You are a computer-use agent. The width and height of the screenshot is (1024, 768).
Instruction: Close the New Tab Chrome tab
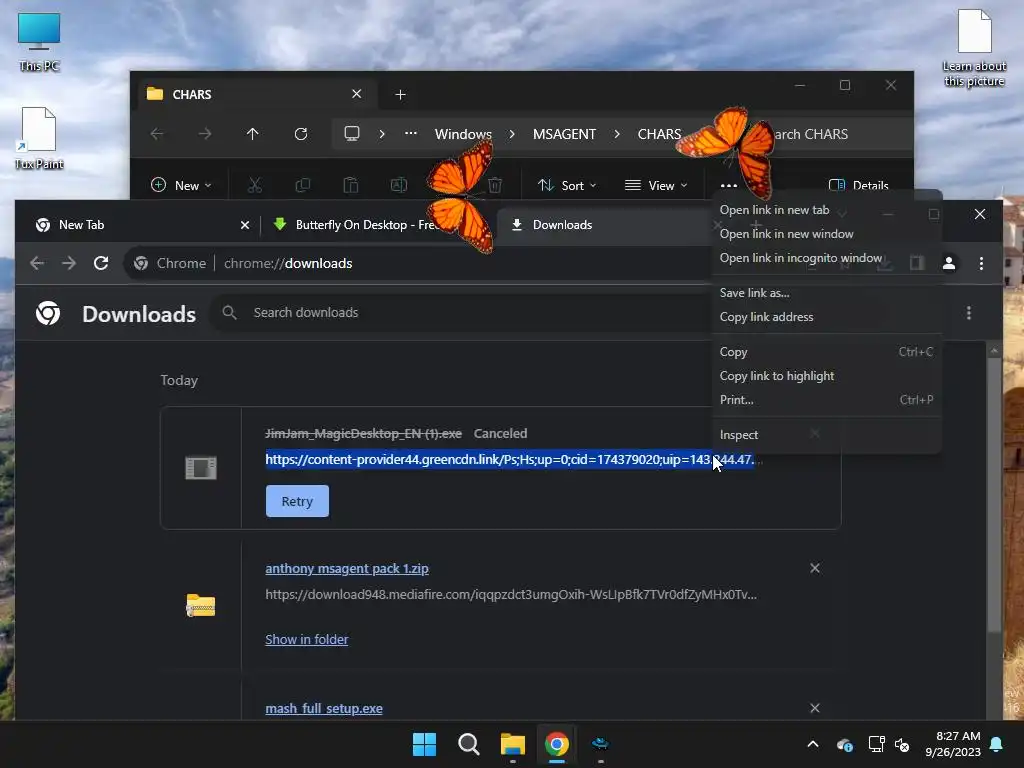(x=245, y=225)
